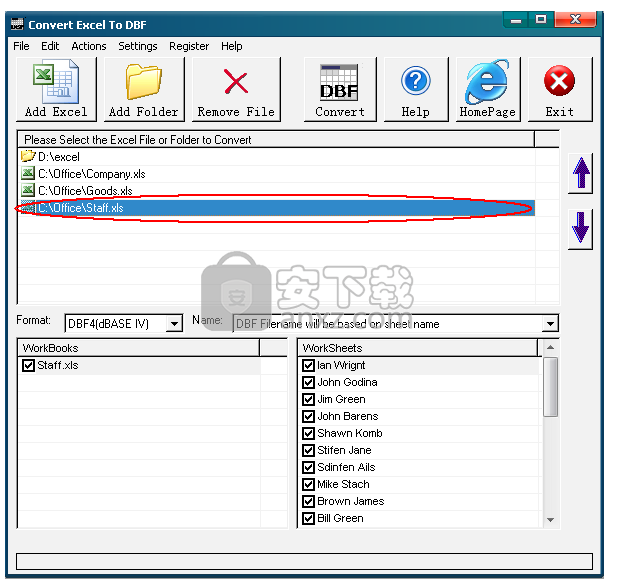Select the C:\Office\Staff.xls row

277,208
